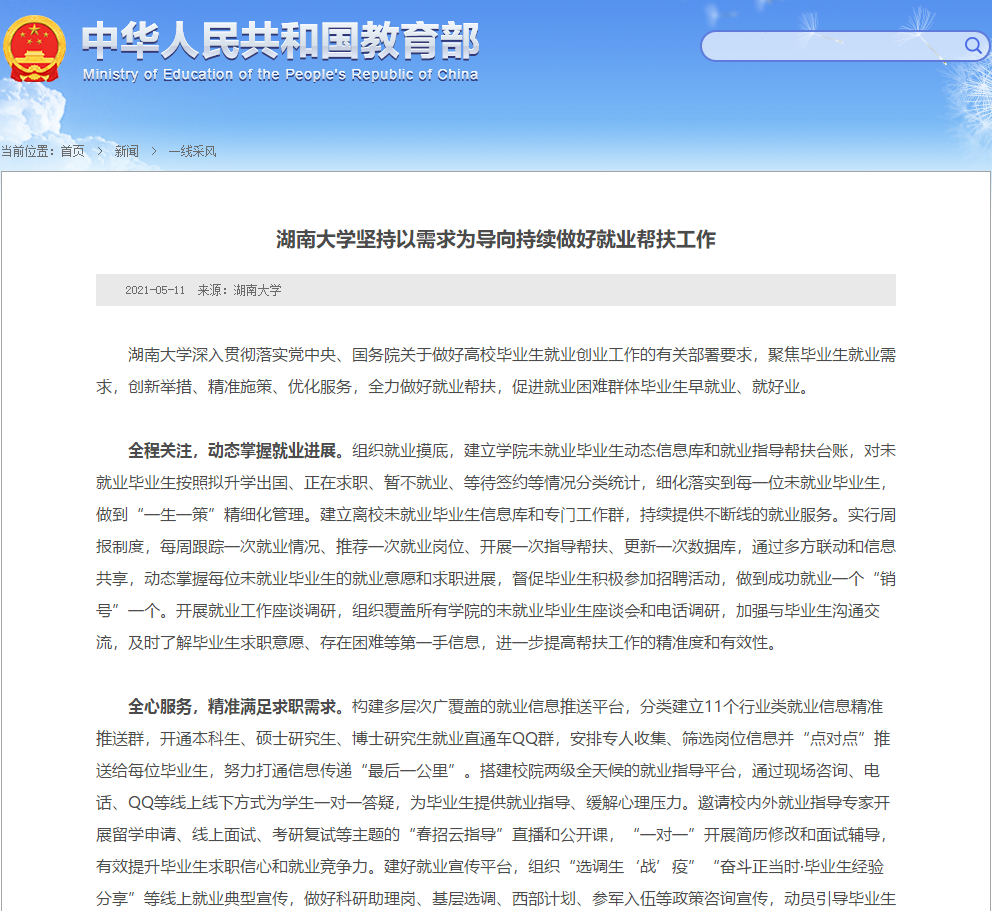Click the article title 湖南大学坚持以需求为导向

pyautogui.click(x=496, y=239)
